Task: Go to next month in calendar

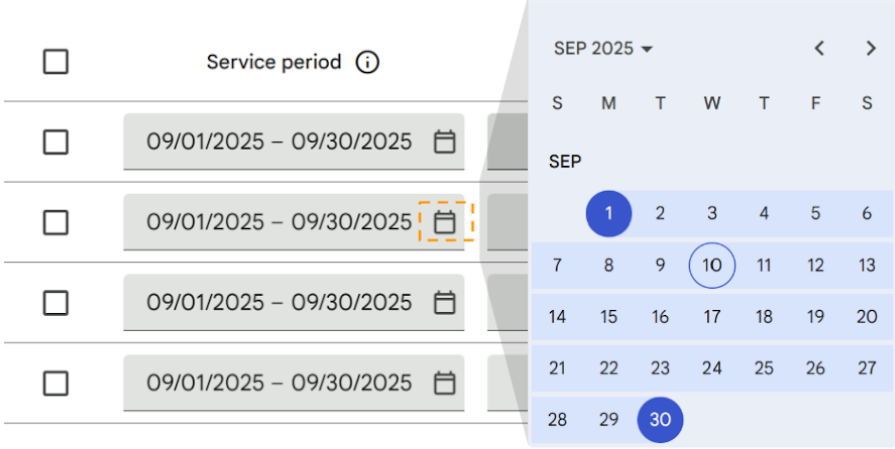Action: tap(871, 48)
